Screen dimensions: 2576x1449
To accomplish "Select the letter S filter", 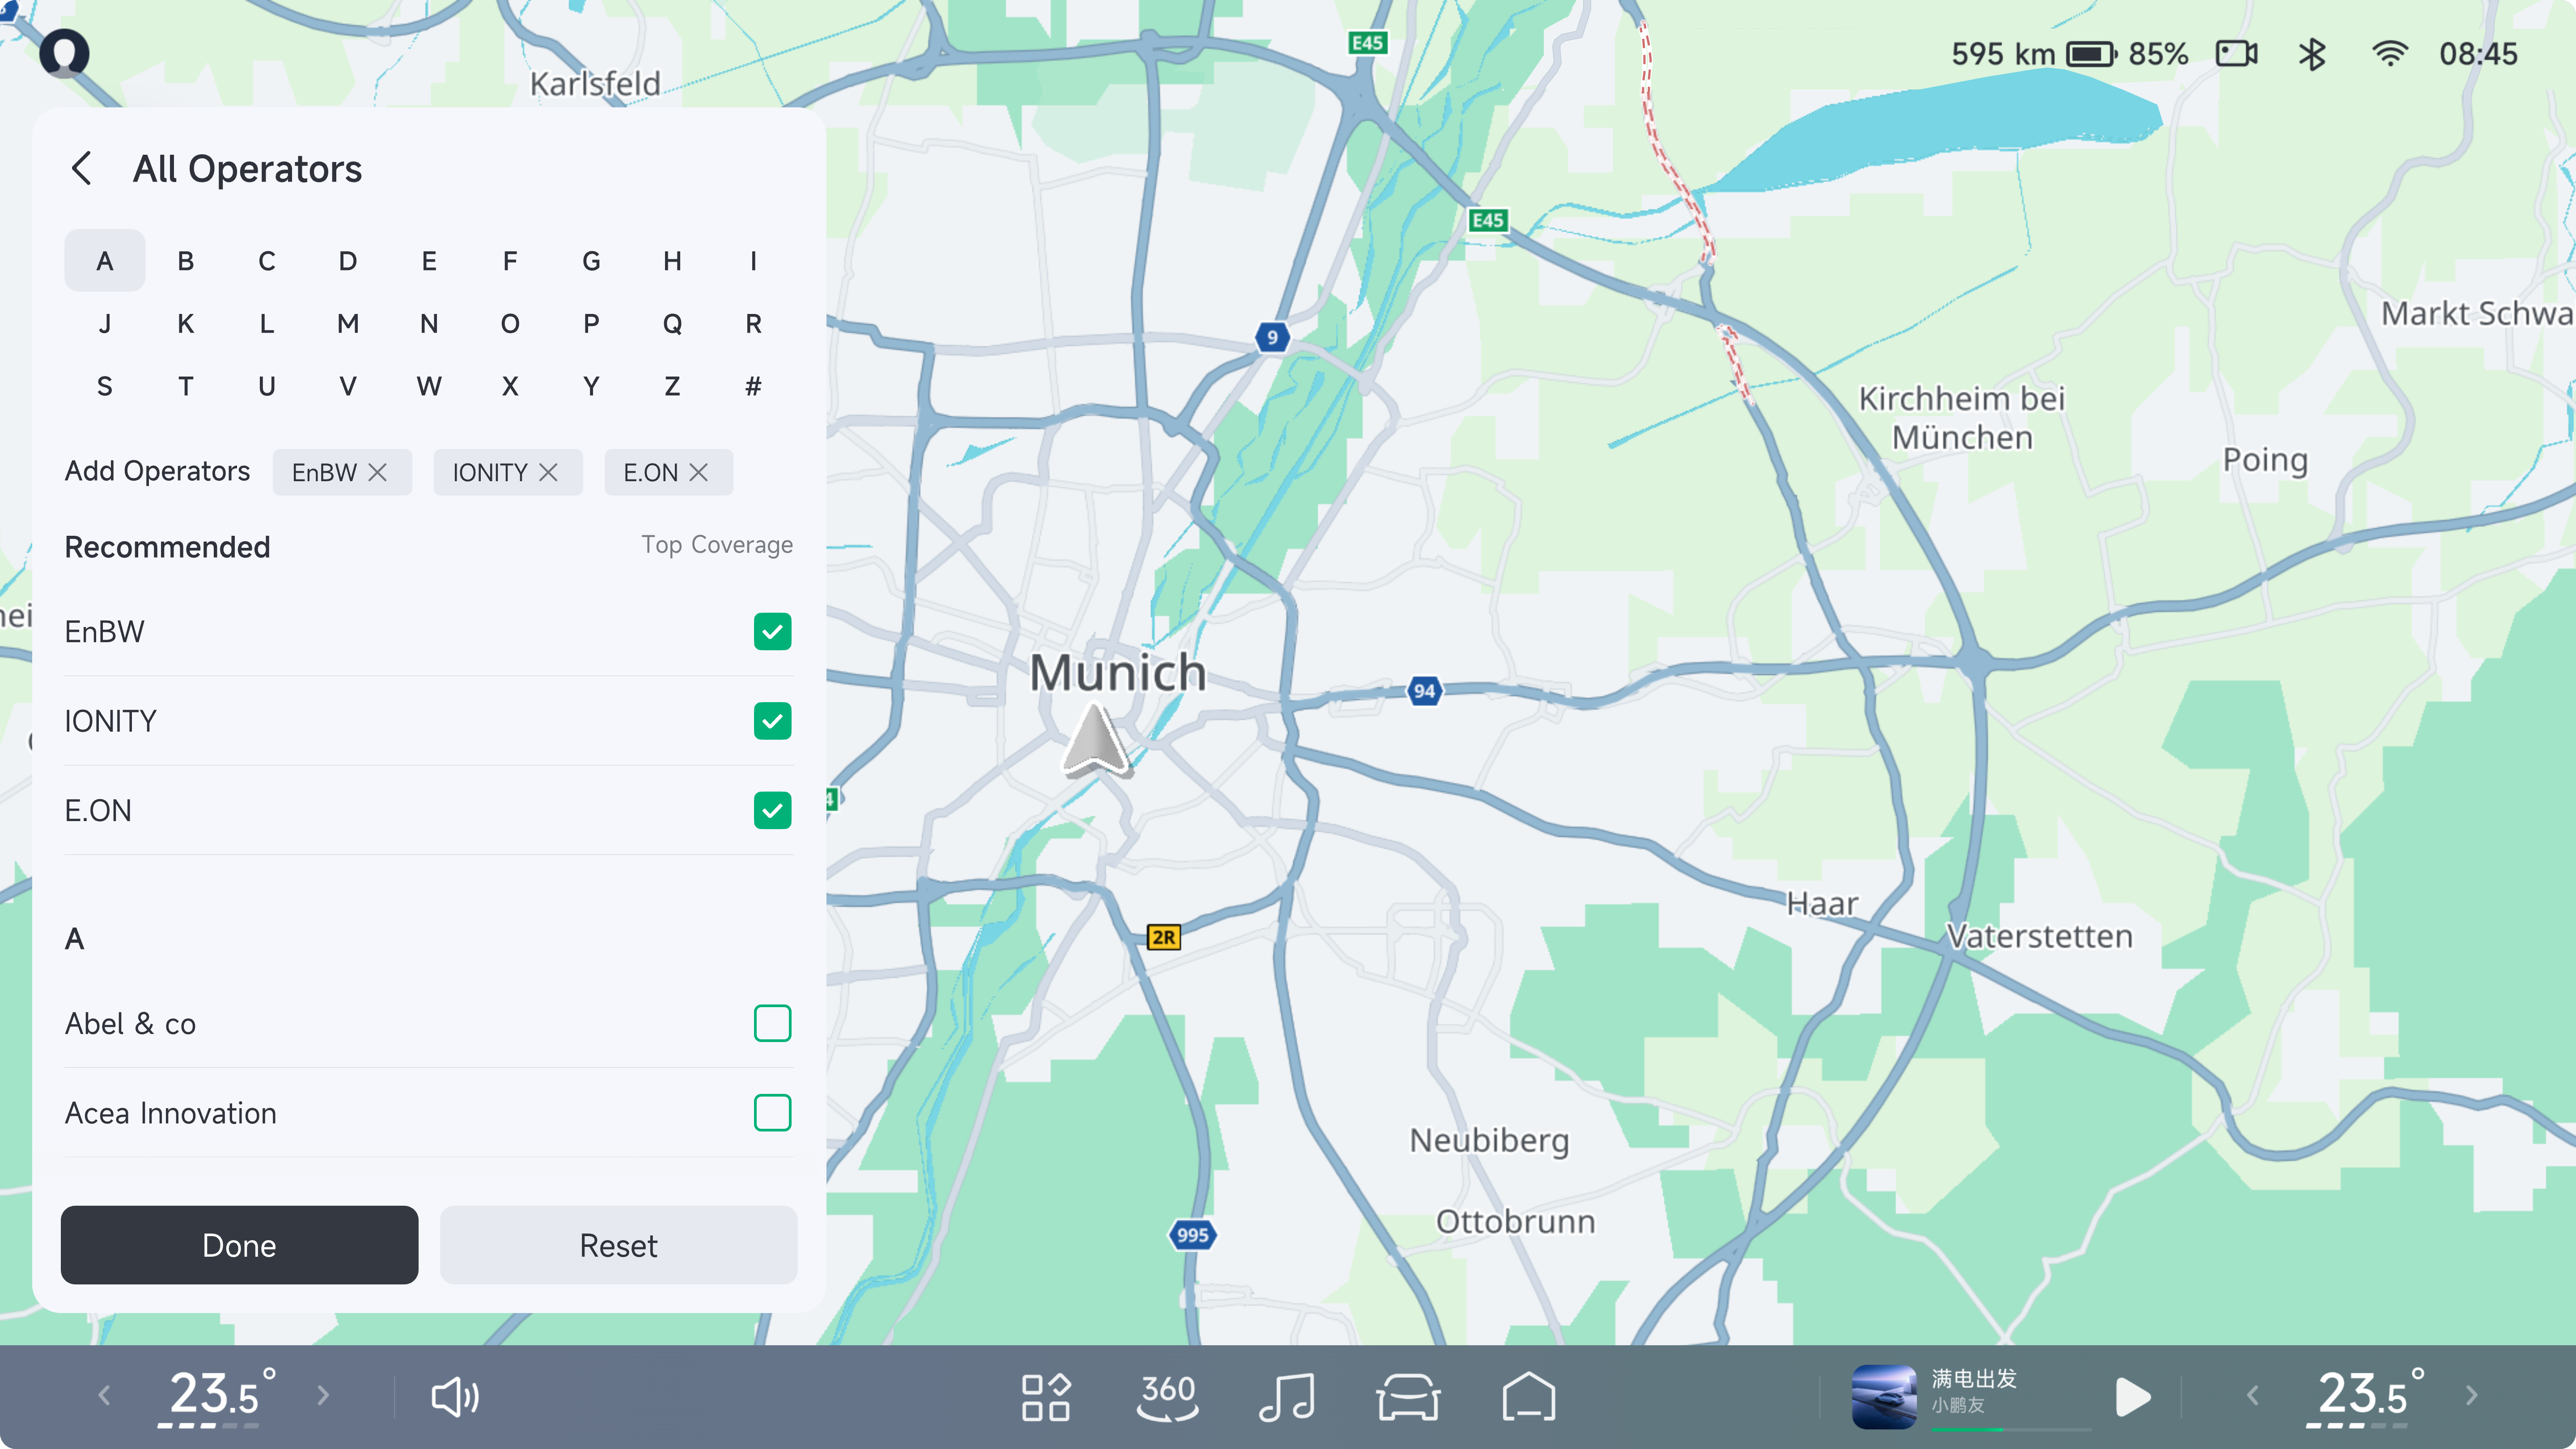I will point(104,386).
